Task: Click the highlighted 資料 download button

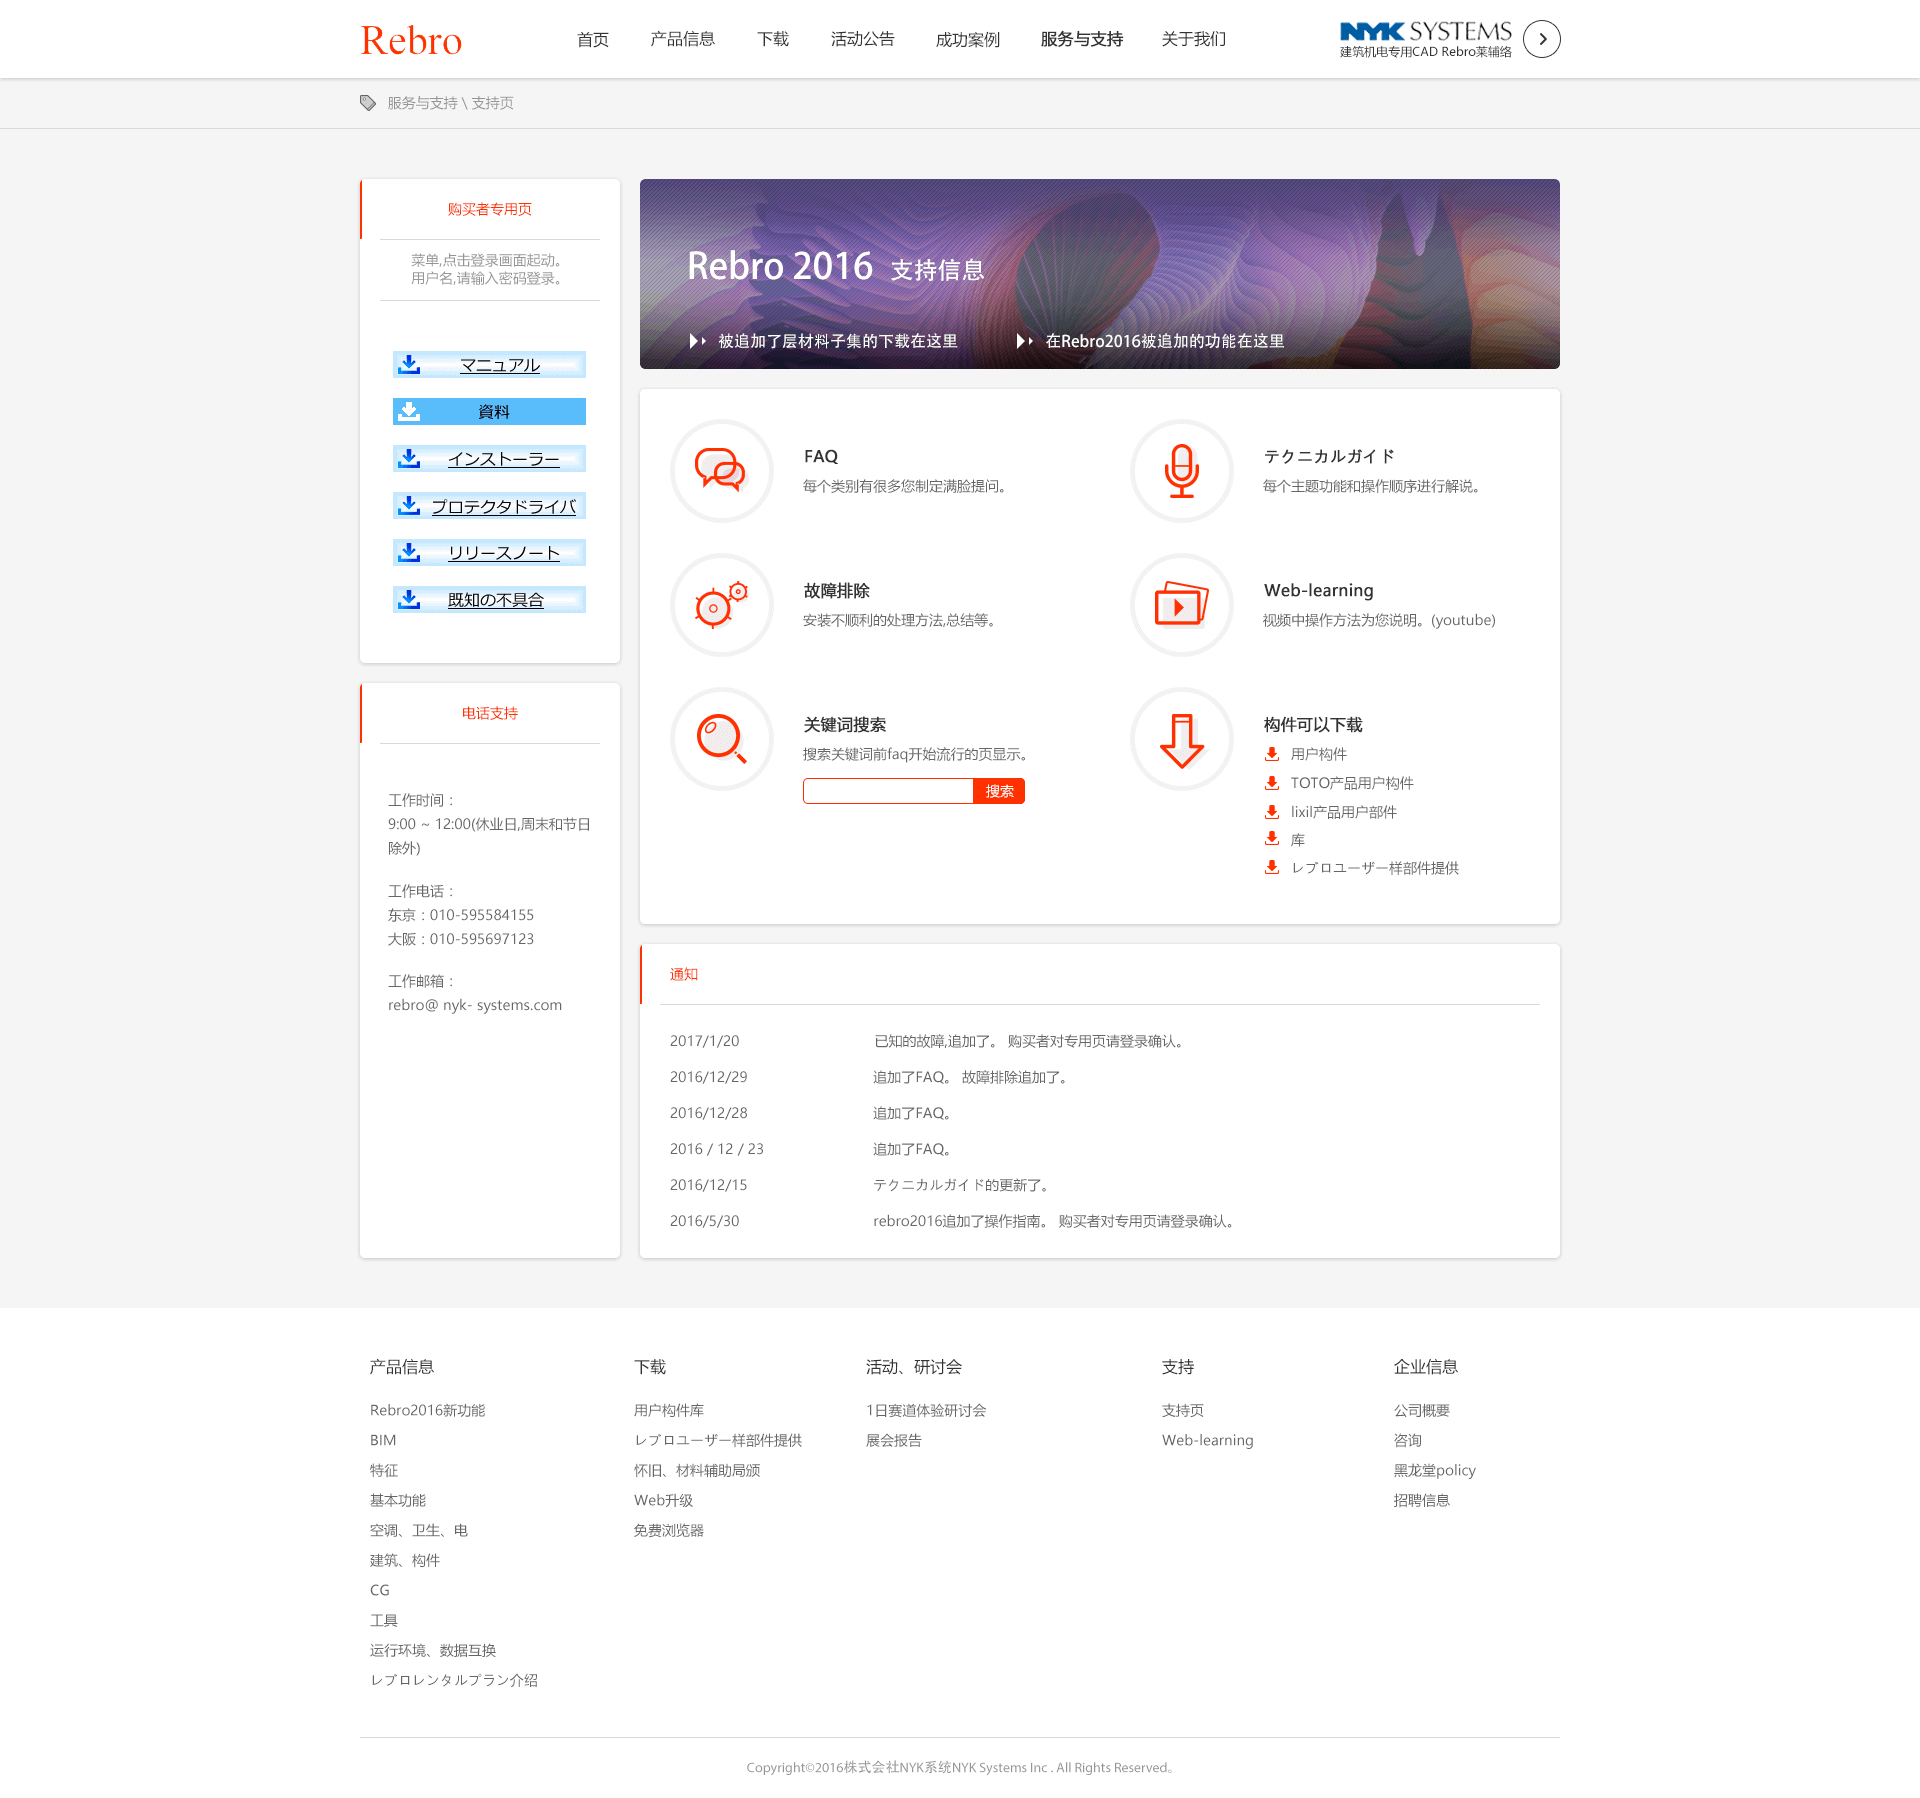Action: point(489,412)
